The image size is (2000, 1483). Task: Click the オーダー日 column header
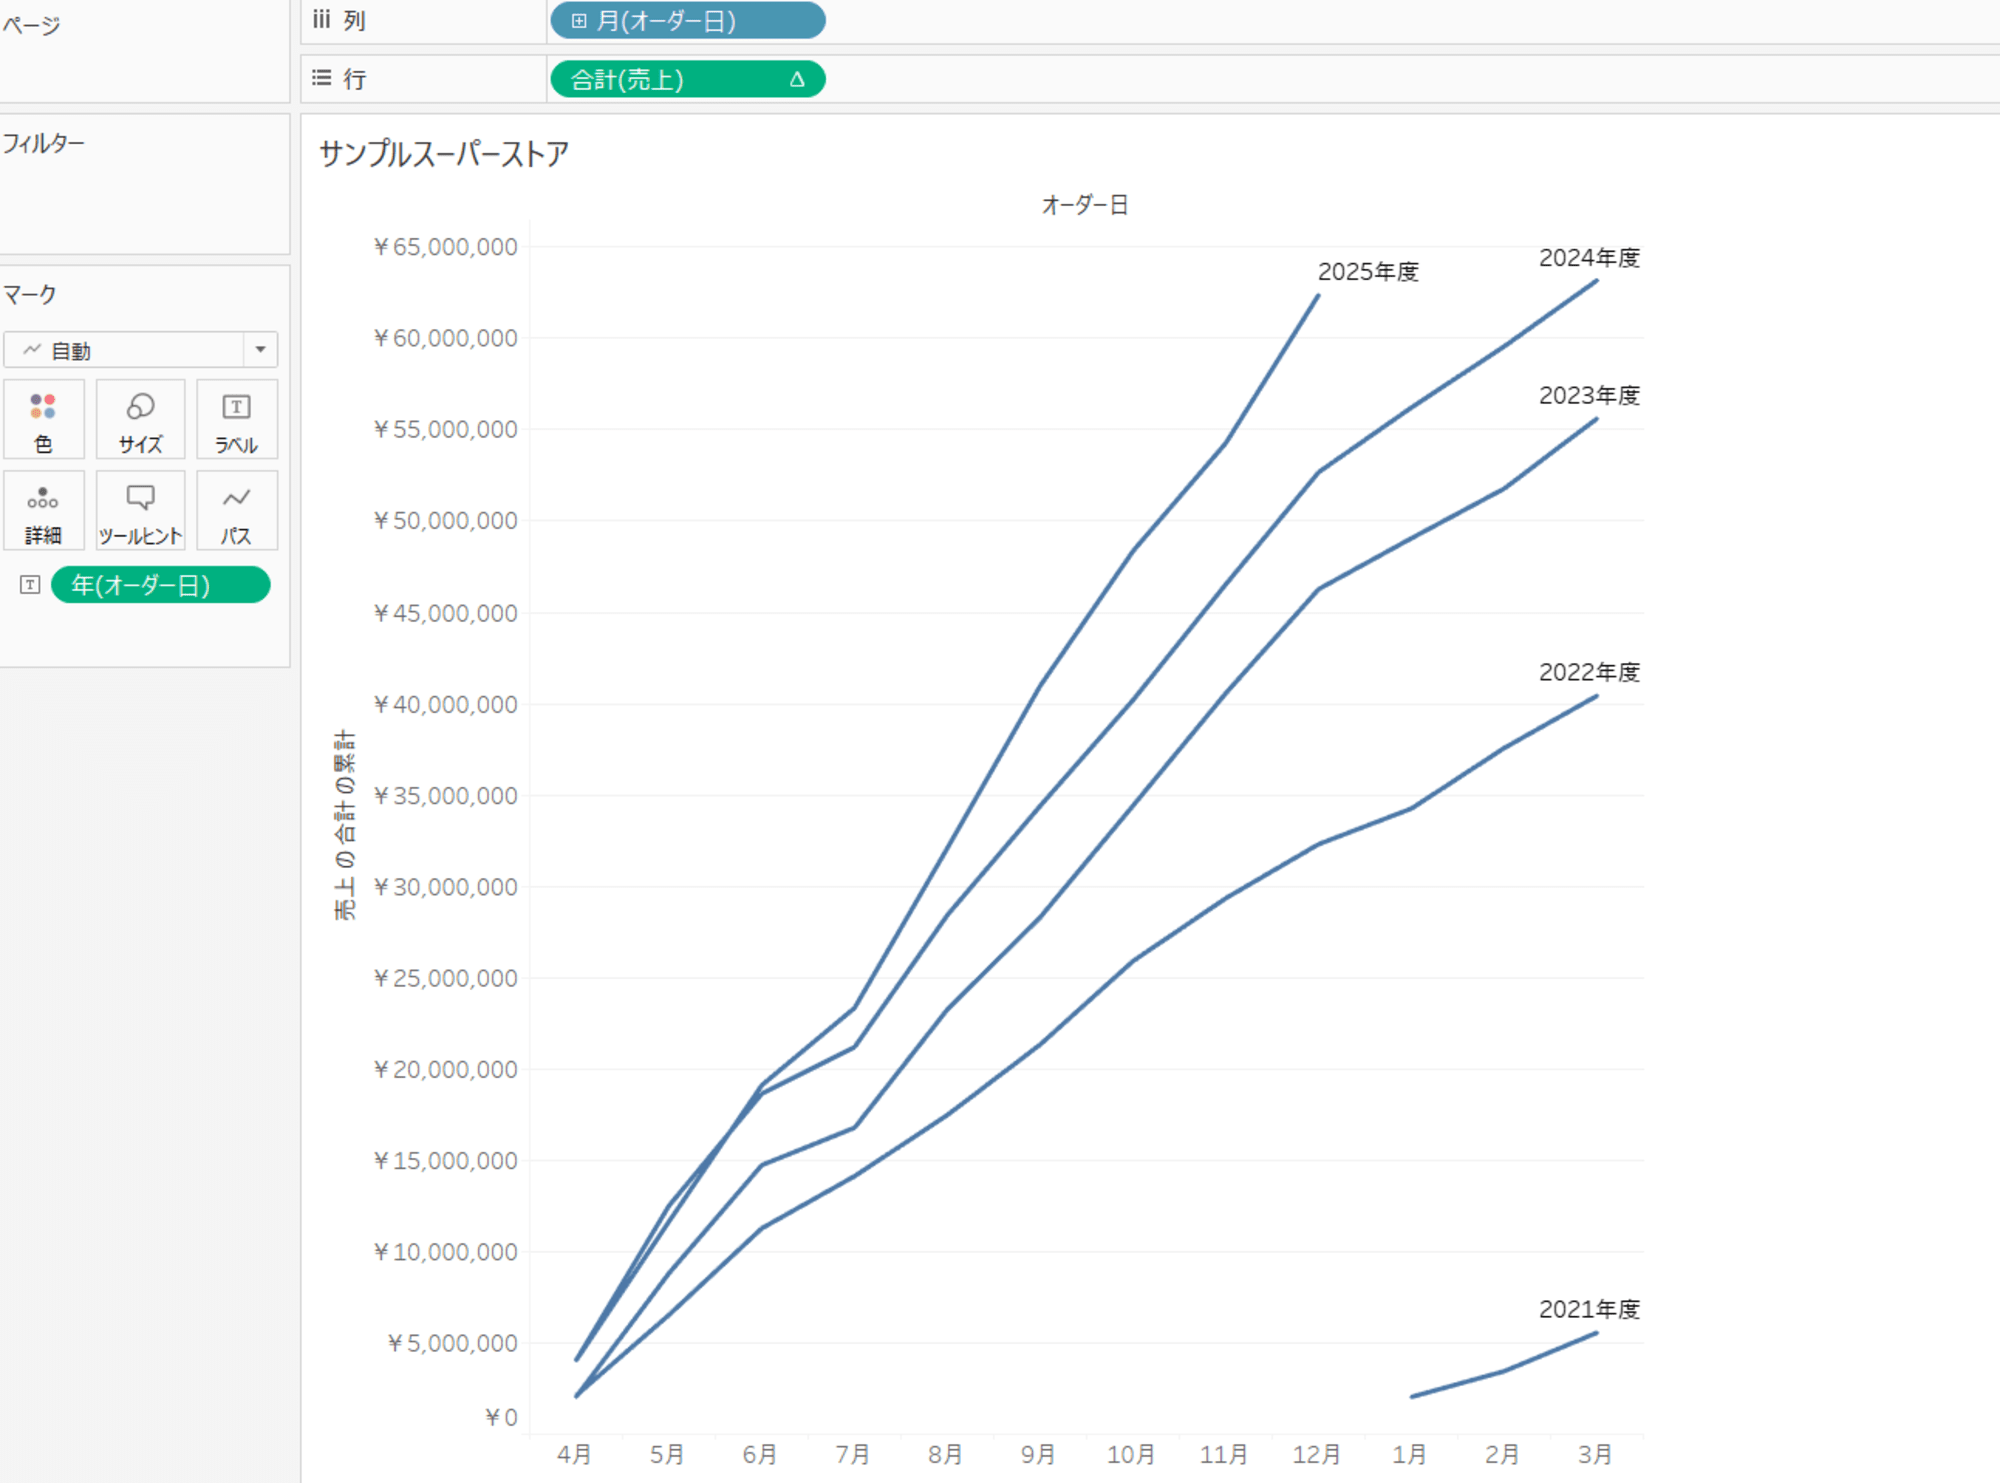[x=1085, y=205]
